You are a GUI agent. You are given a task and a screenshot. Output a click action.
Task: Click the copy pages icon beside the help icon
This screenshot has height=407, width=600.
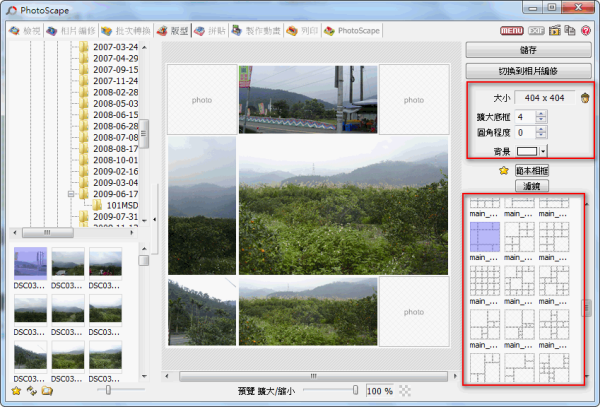click(x=570, y=31)
